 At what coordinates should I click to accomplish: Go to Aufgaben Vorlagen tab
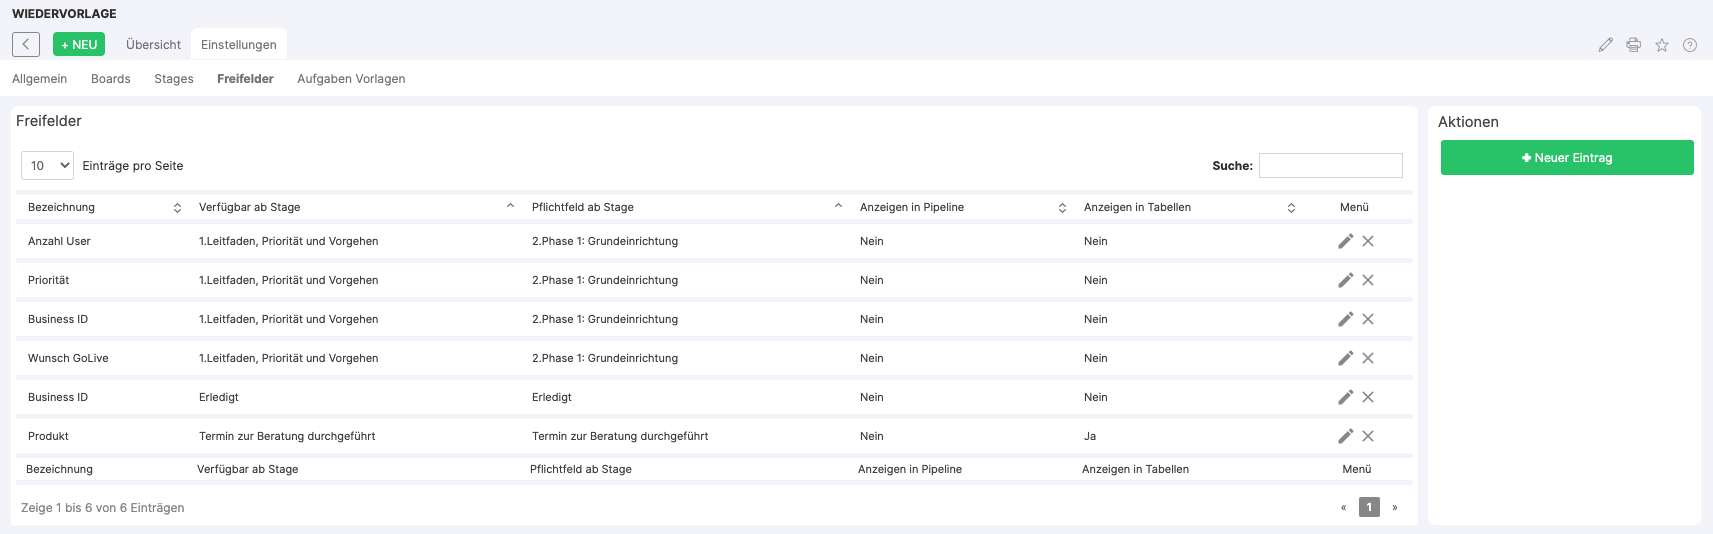pyautogui.click(x=351, y=79)
